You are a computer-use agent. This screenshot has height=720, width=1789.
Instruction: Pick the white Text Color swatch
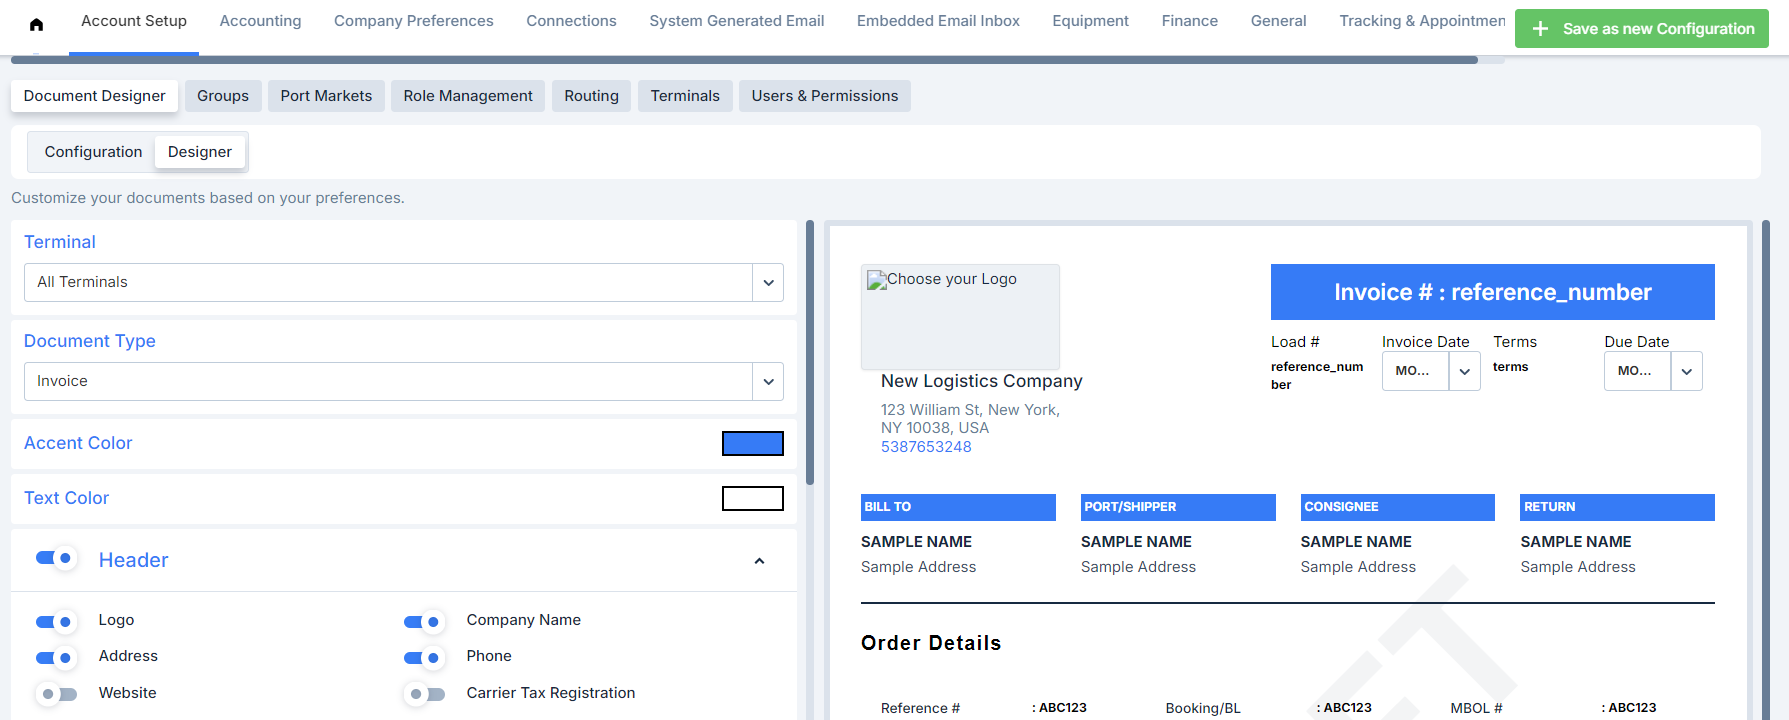pos(752,498)
